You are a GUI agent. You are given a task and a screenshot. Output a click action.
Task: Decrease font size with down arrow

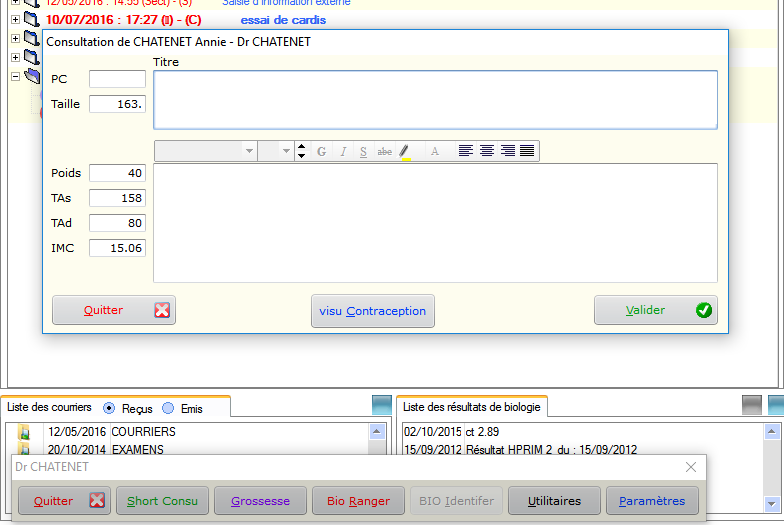(302, 156)
